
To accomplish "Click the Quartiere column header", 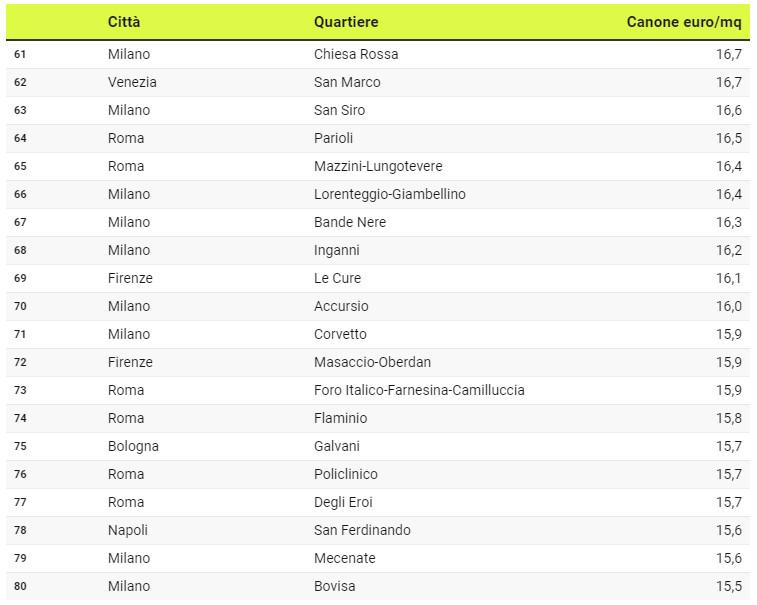I will (x=346, y=22).
